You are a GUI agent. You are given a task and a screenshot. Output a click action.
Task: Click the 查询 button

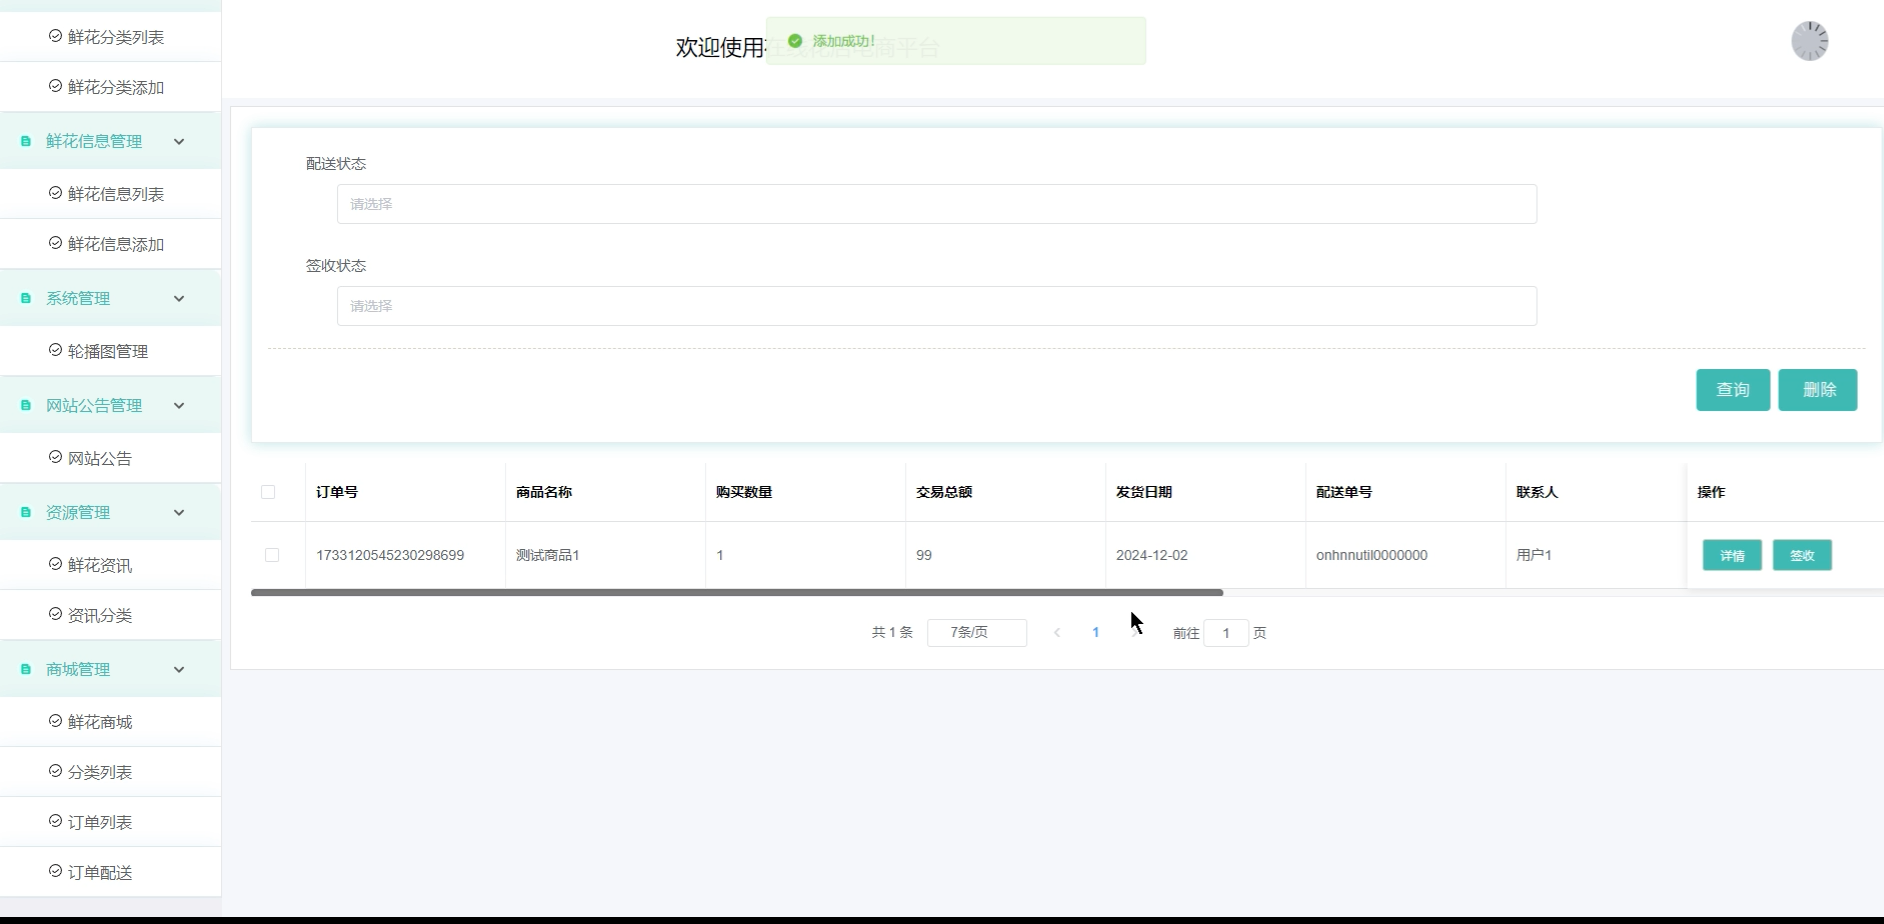(x=1733, y=390)
